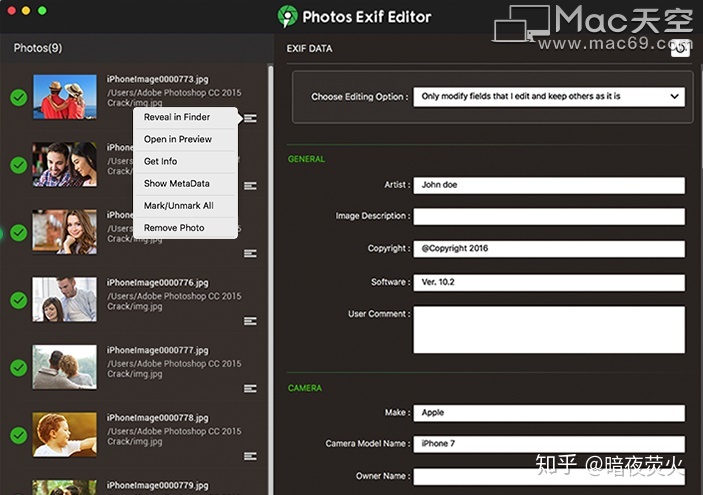Click the Photos(9) header label

coord(38,48)
